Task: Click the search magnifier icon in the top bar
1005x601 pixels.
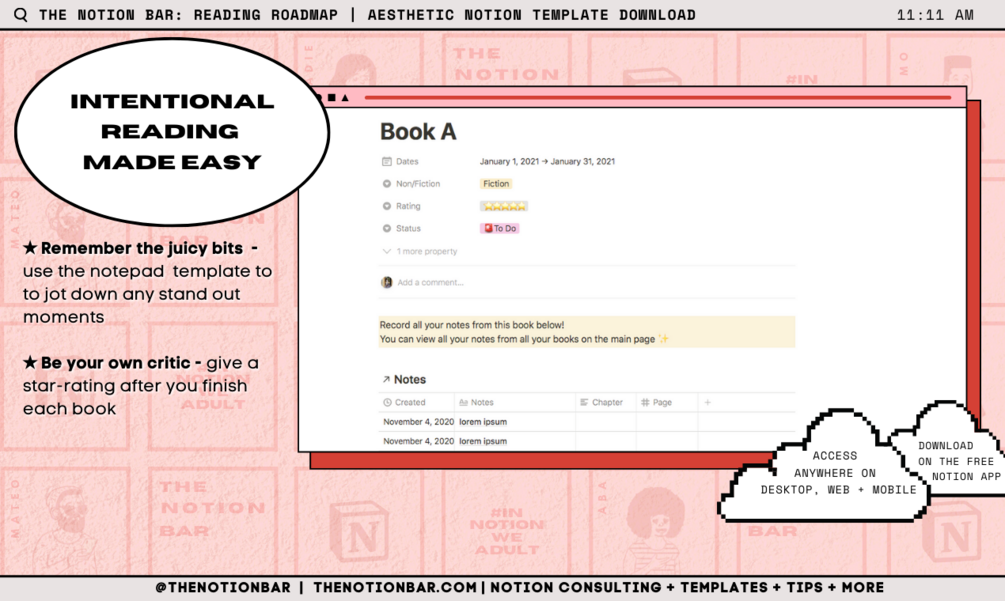Action: (21, 15)
